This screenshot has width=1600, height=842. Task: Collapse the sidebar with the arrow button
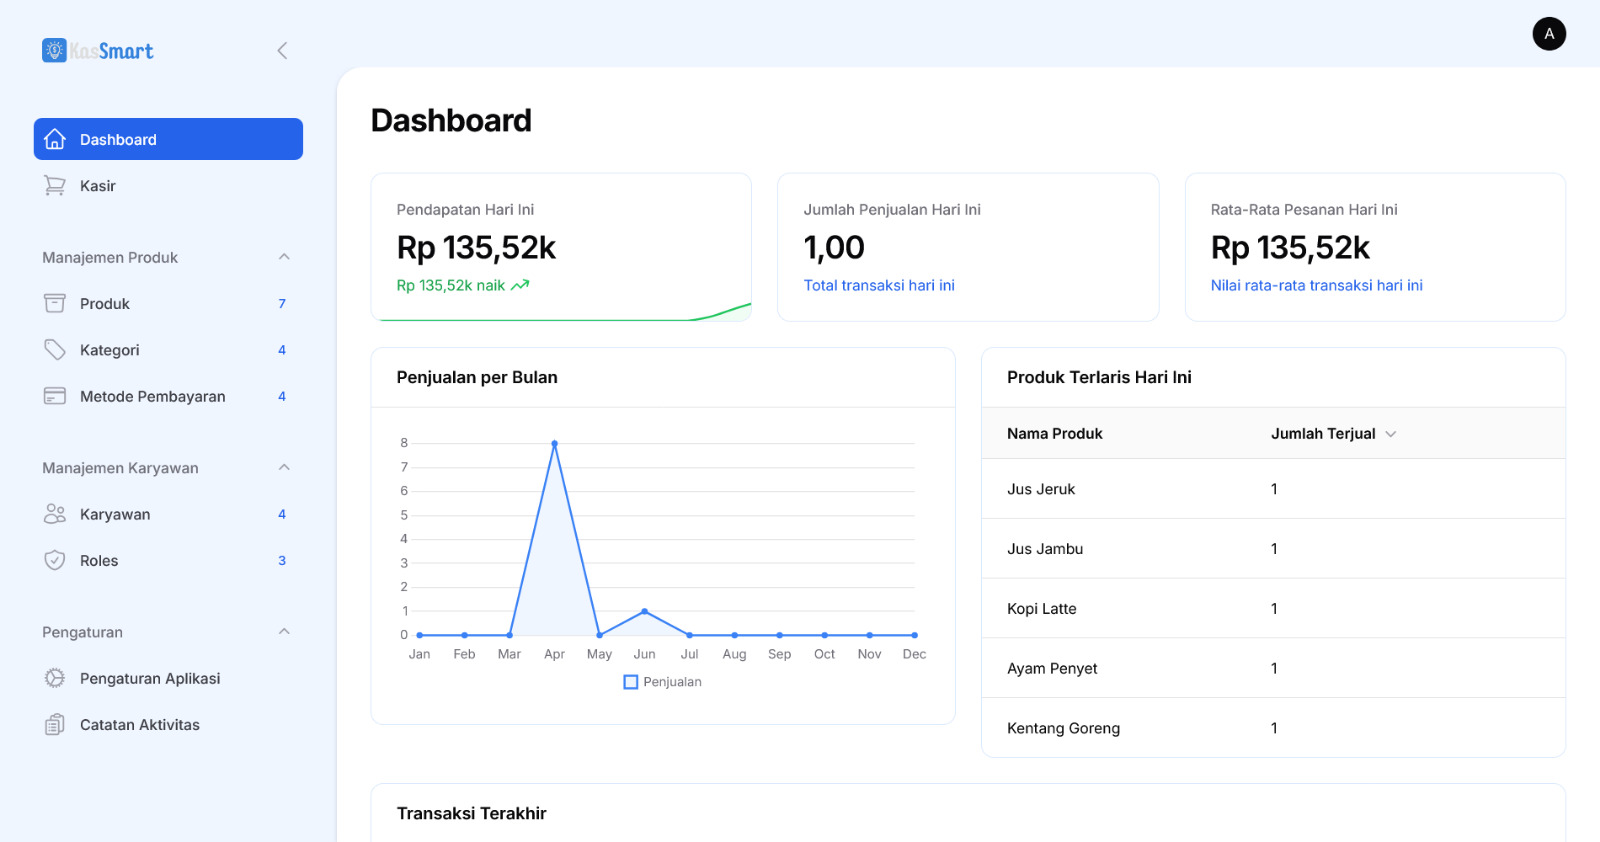(282, 51)
